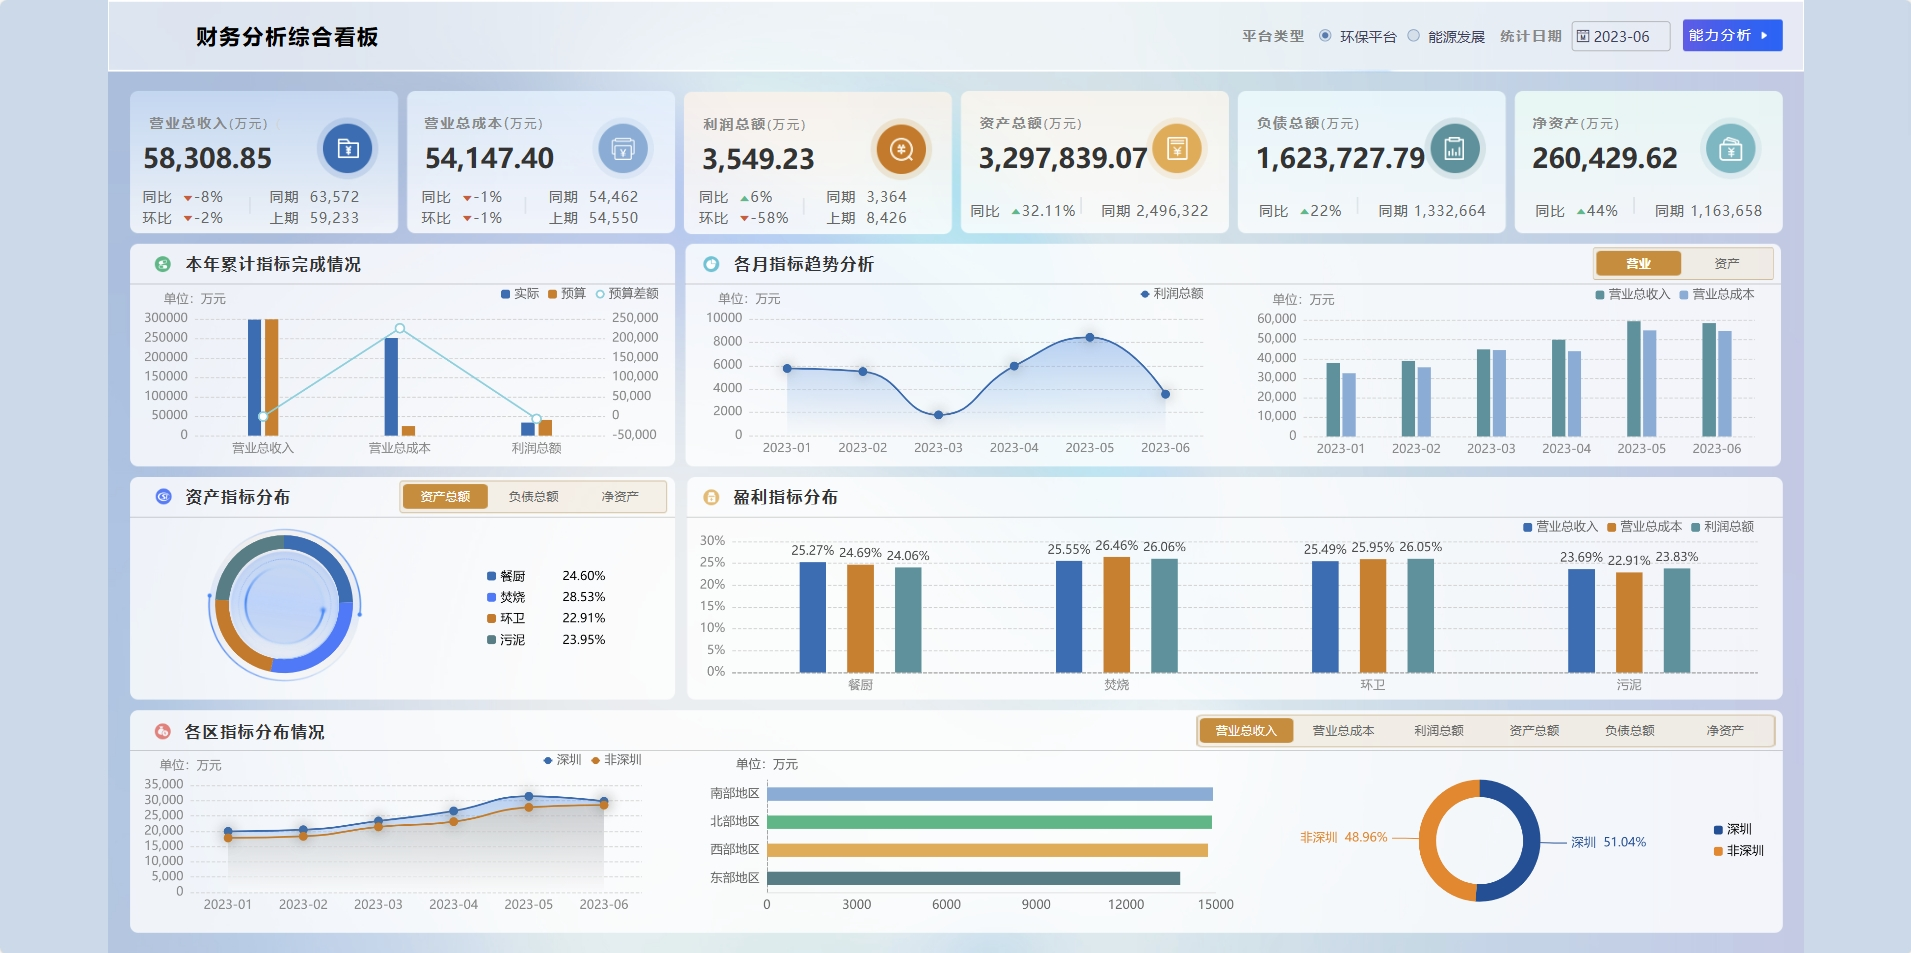
Task: Toggle 污泥 legend in asset donut chart
Action: [x=506, y=640]
